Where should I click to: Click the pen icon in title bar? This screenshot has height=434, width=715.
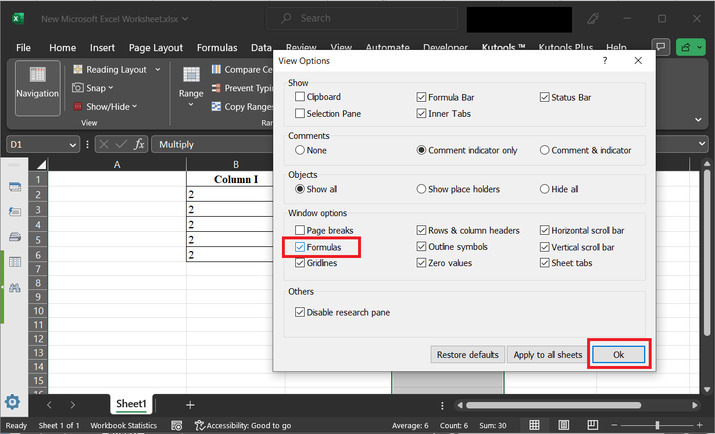[593, 18]
